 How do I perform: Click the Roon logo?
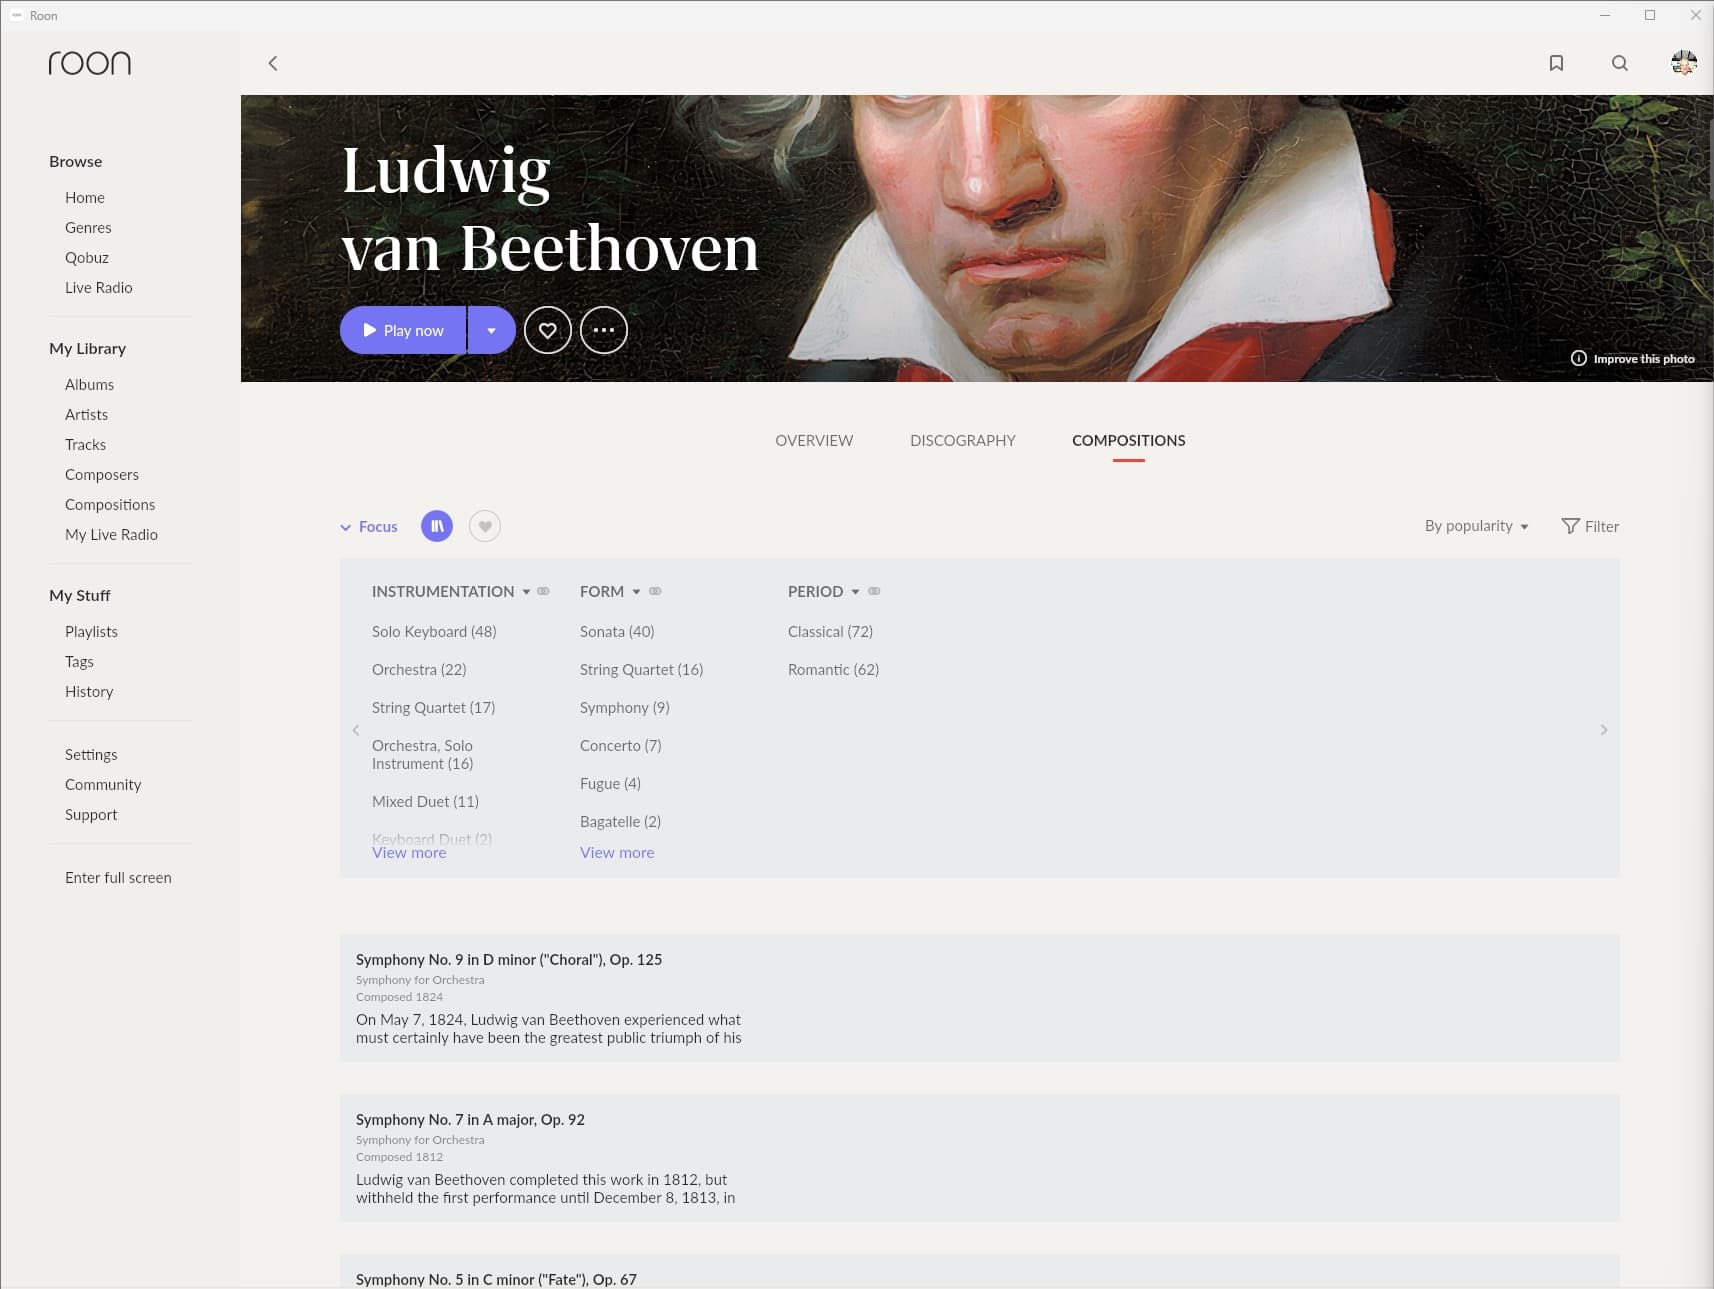pyautogui.click(x=90, y=63)
